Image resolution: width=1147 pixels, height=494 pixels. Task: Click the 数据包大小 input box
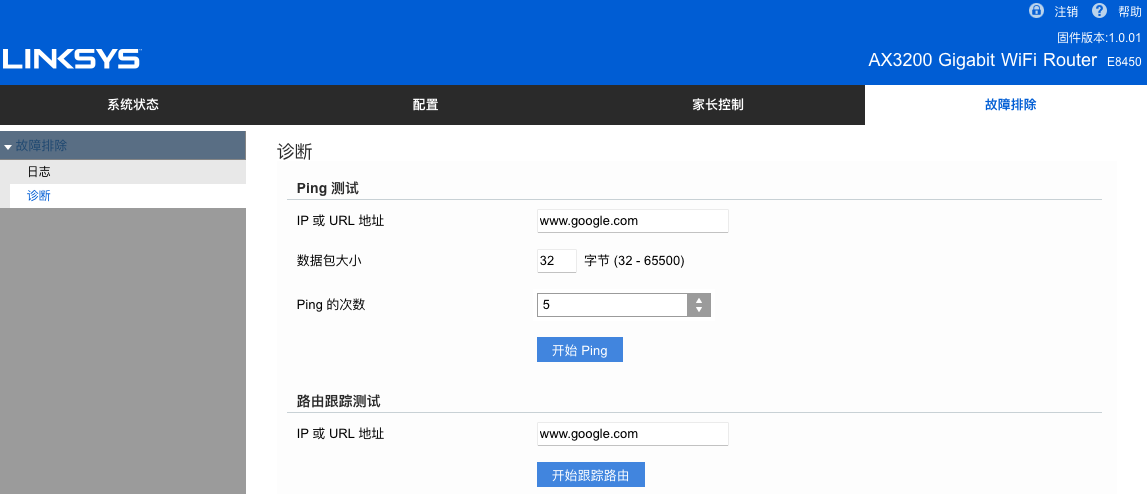(557, 261)
